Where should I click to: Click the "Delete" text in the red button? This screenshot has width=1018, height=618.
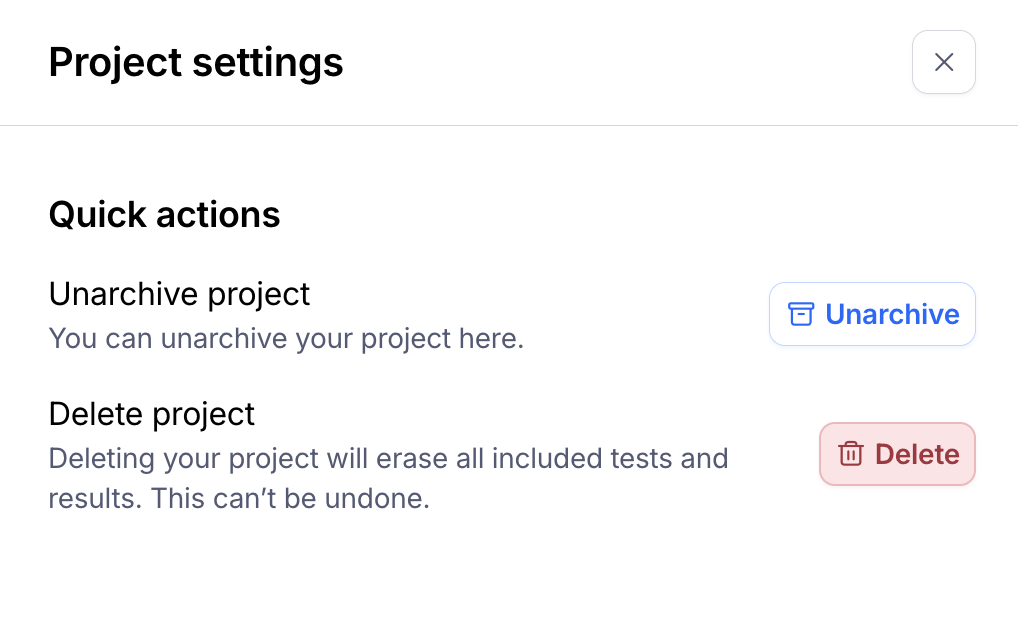(x=917, y=454)
